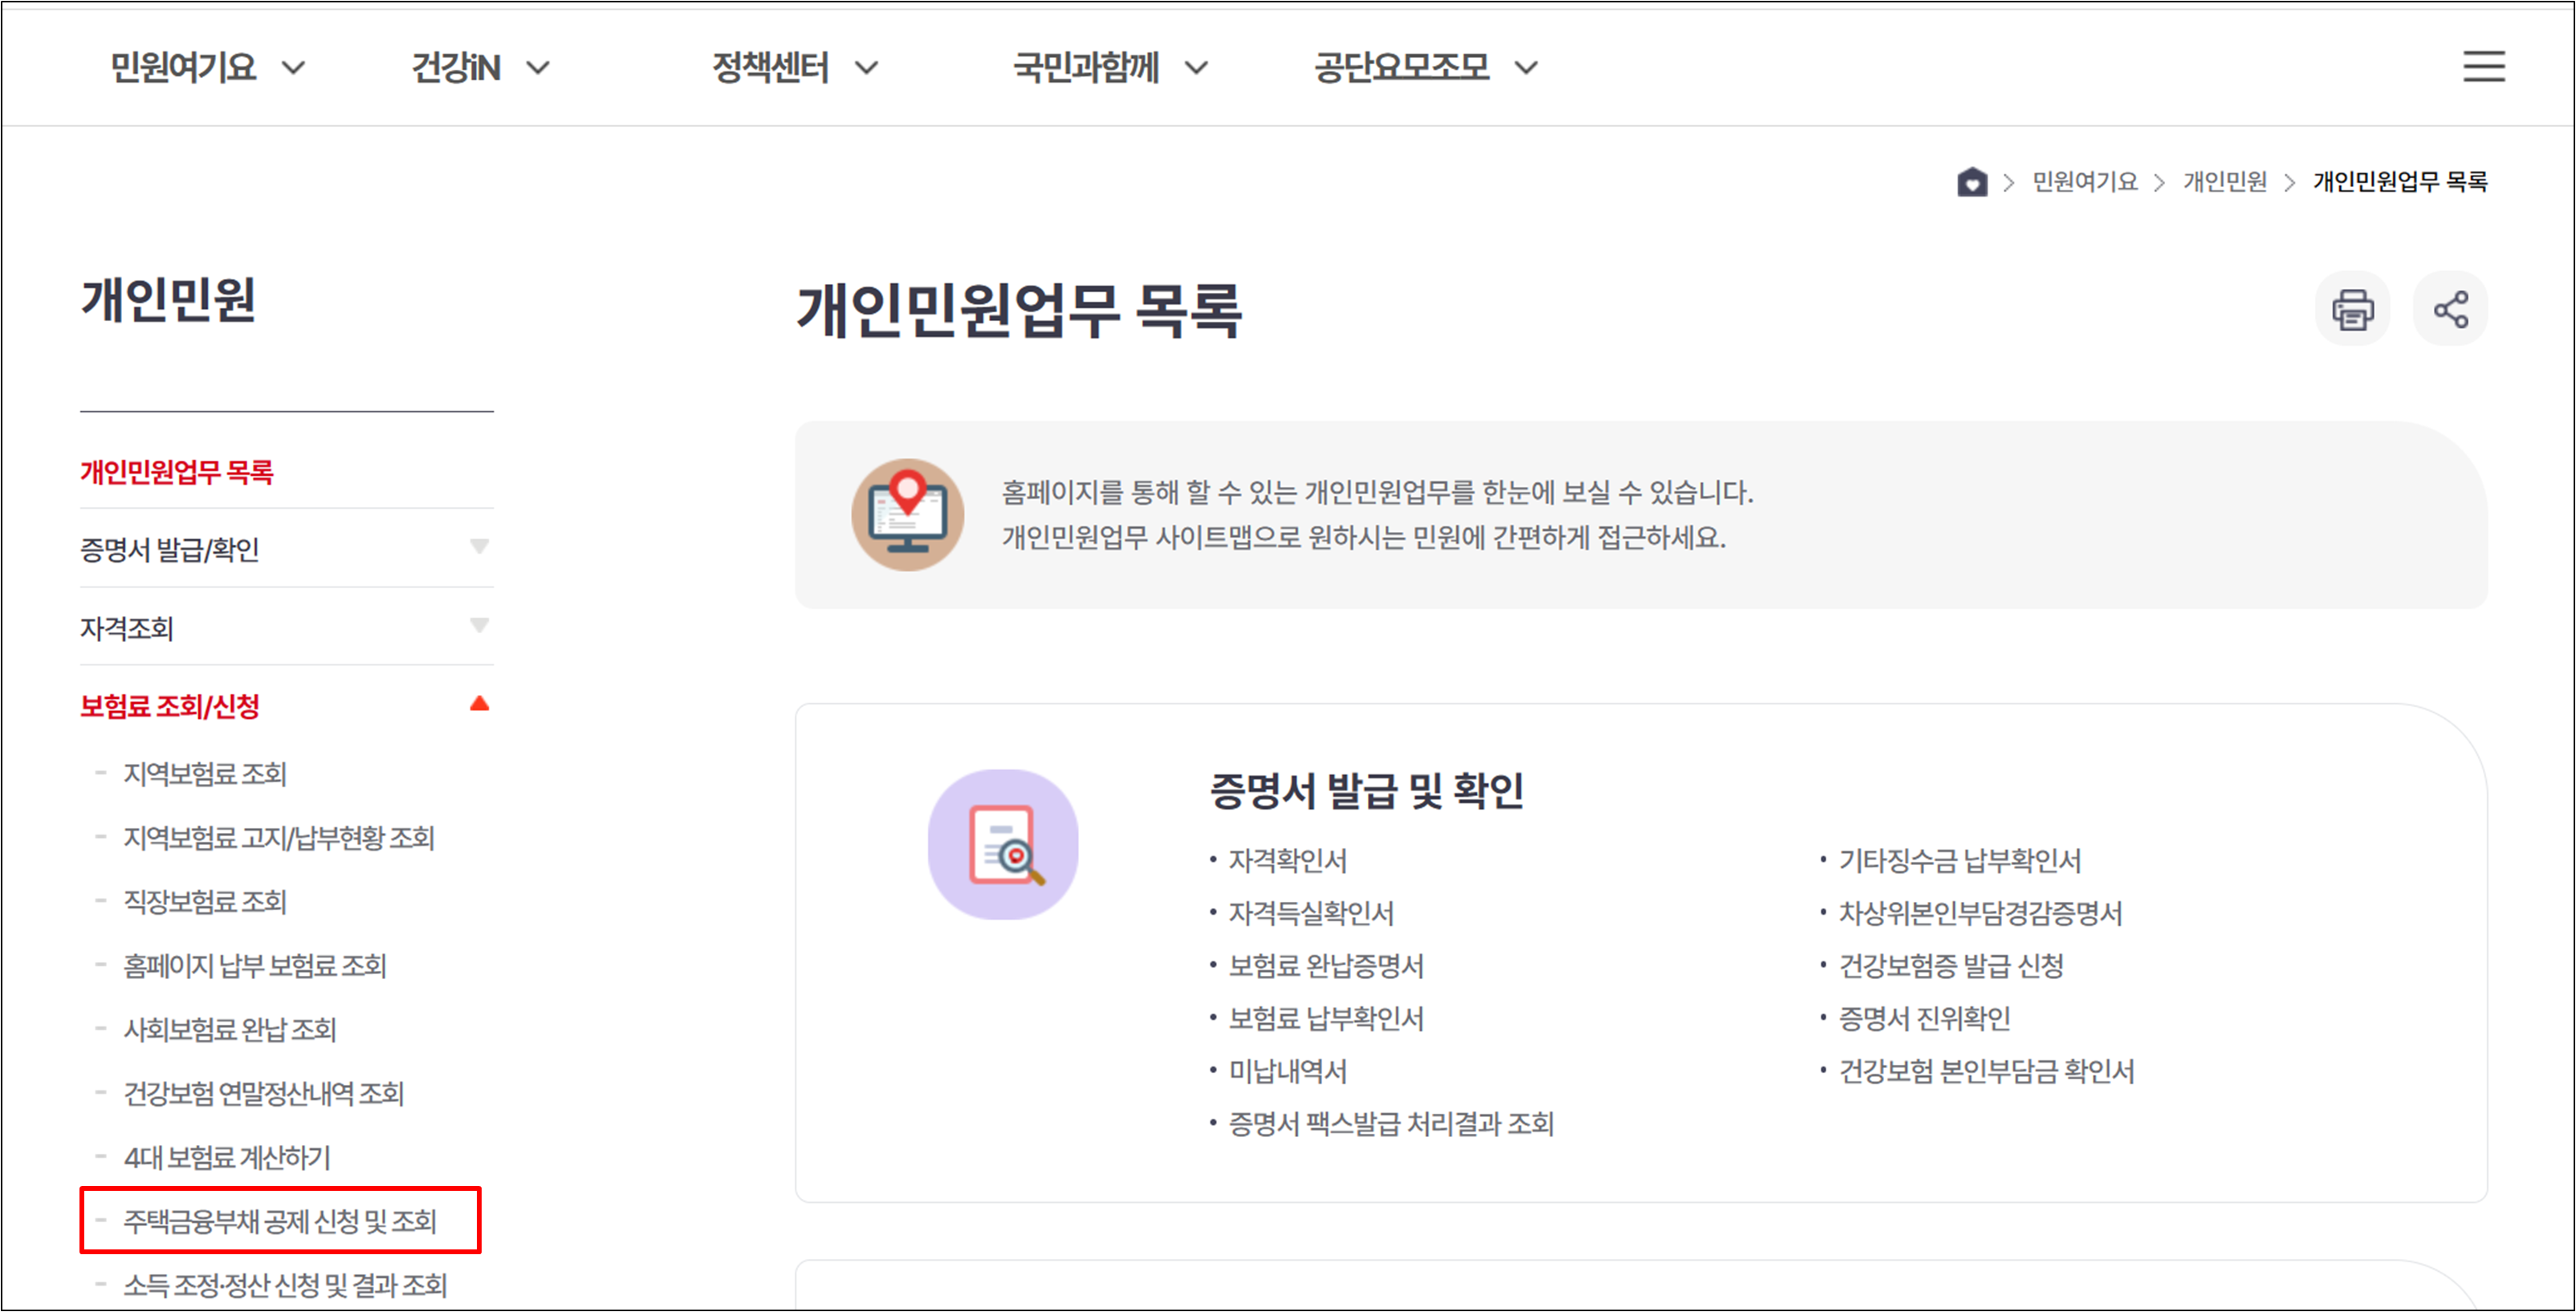Open the 차상위본인부담경감증명서 link
This screenshot has height=1312, width=2576.
(x=1980, y=913)
